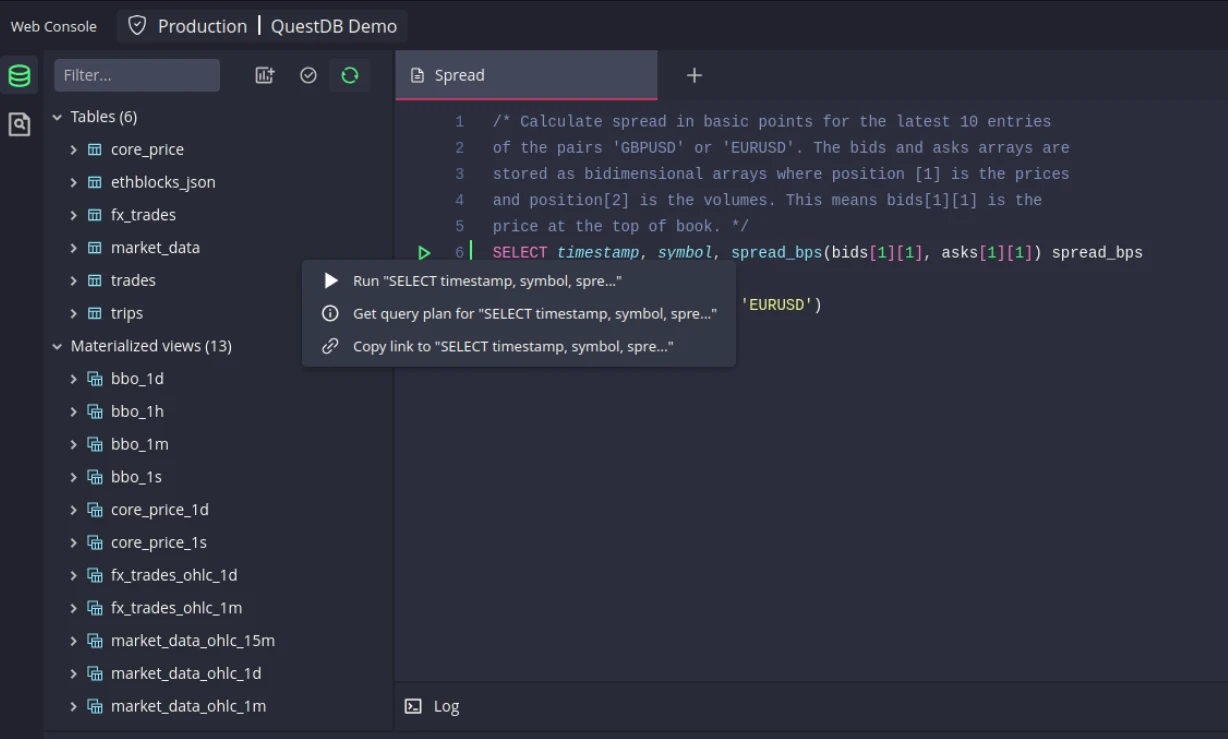Image resolution: width=1228 pixels, height=739 pixels.
Task: Click the materialized view icon for bbo_1h
Action: coord(95,411)
